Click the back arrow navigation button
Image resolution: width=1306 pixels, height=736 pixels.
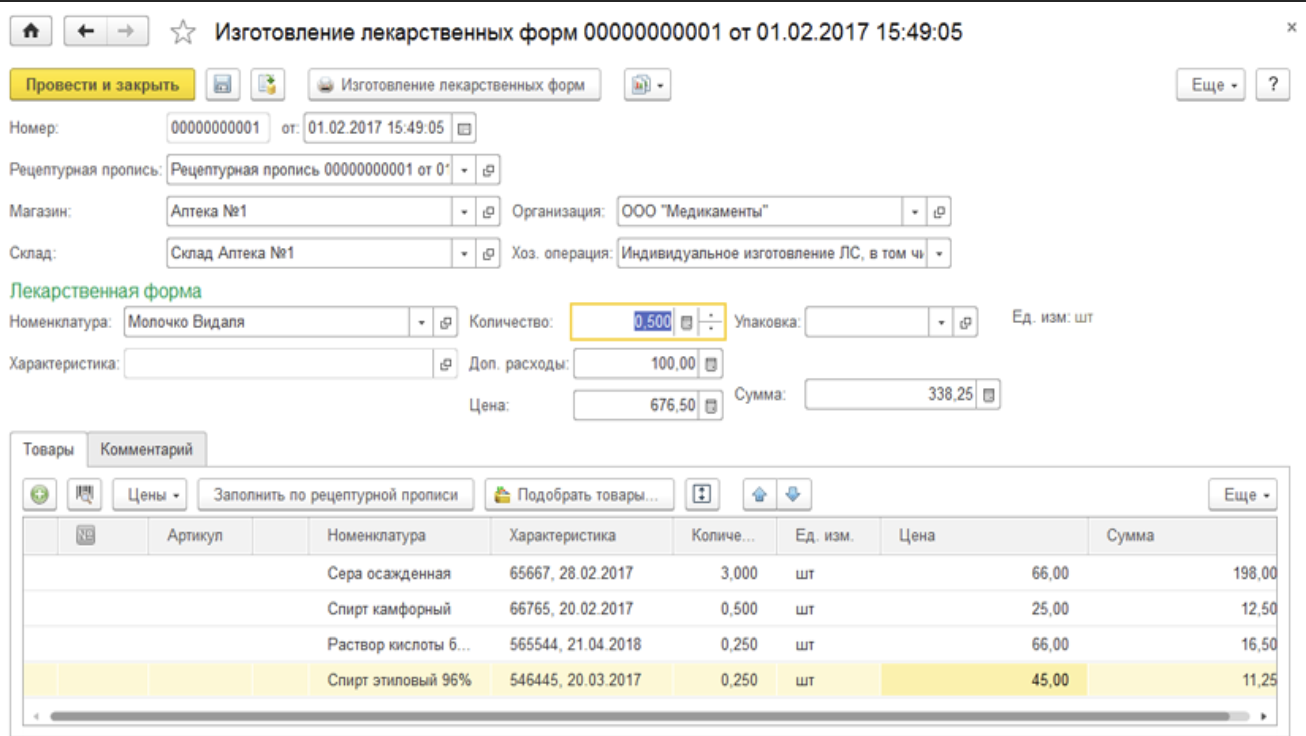pos(85,32)
